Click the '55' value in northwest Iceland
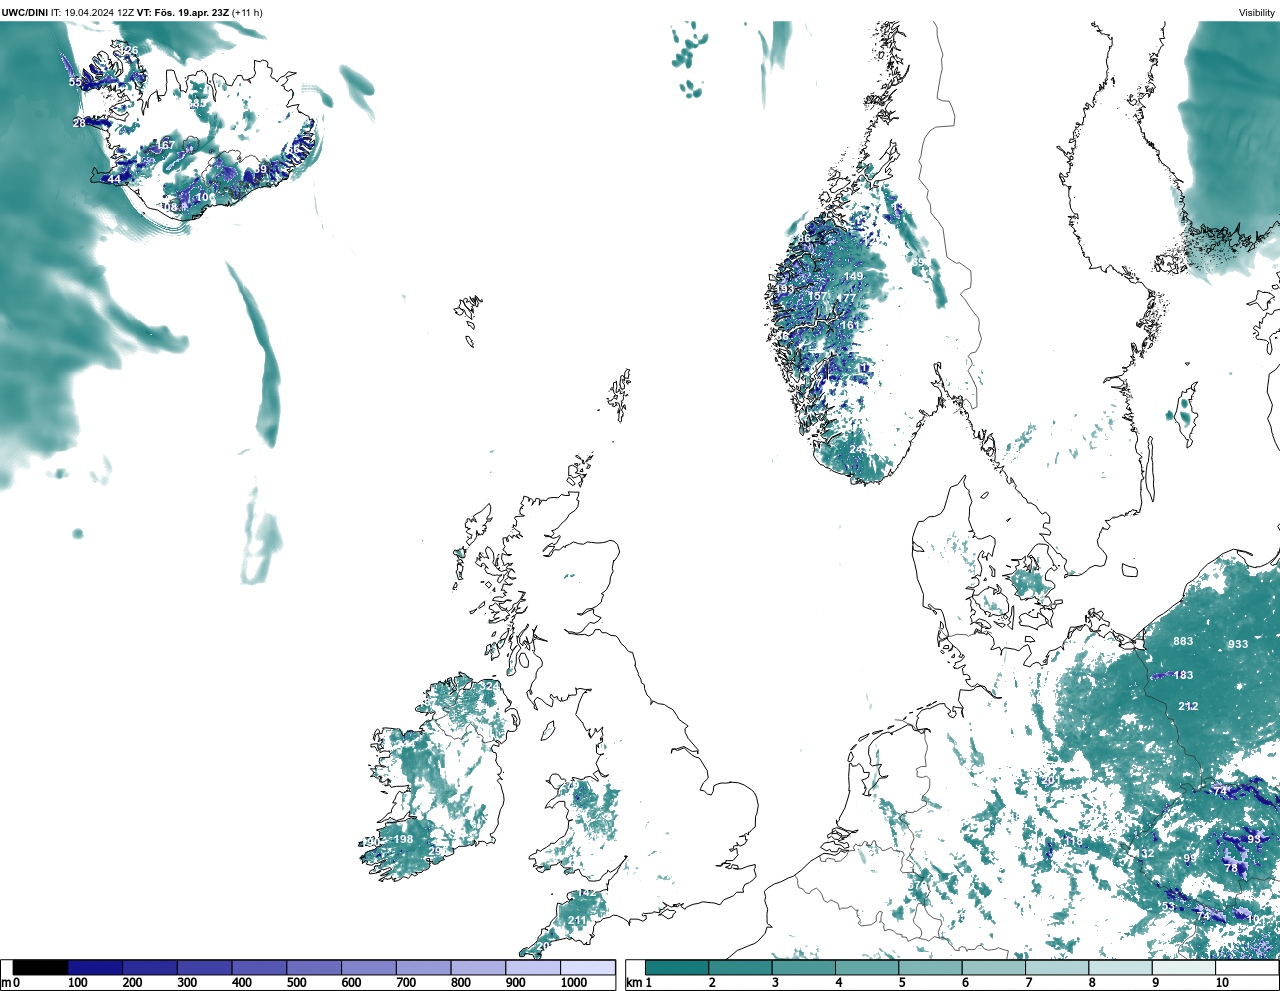1280x991 pixels. point(75,82)
